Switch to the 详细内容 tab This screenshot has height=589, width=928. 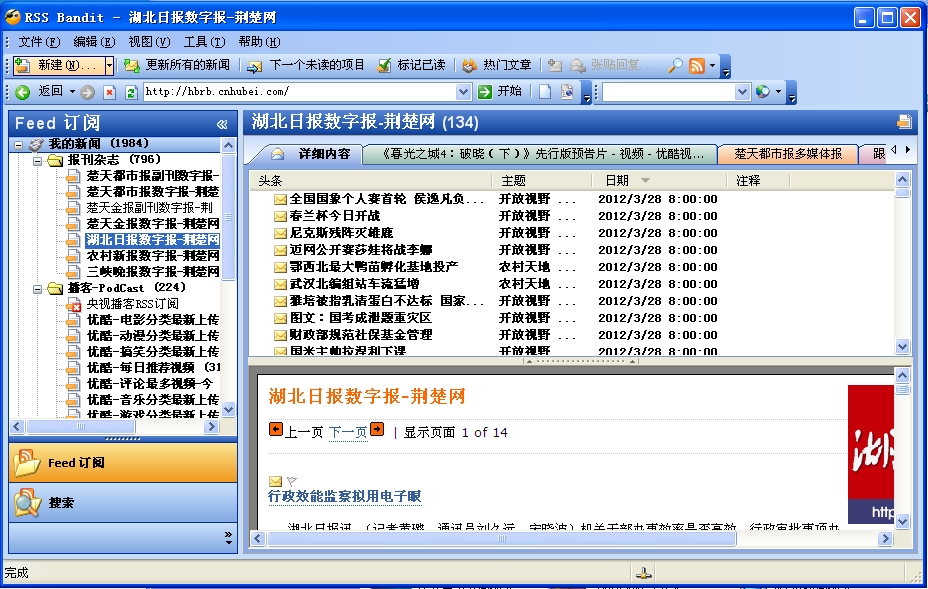point(311,154)
